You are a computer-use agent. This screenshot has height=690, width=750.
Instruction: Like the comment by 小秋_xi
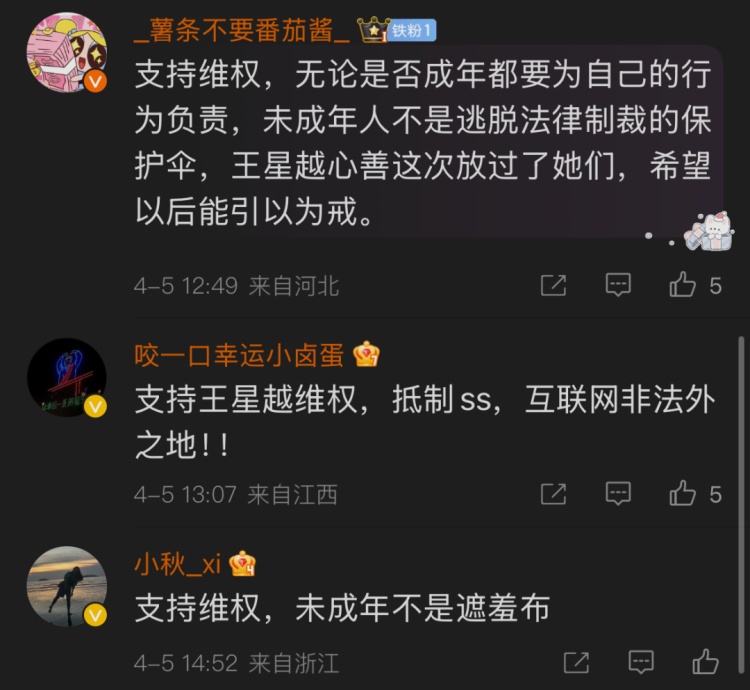706,662
